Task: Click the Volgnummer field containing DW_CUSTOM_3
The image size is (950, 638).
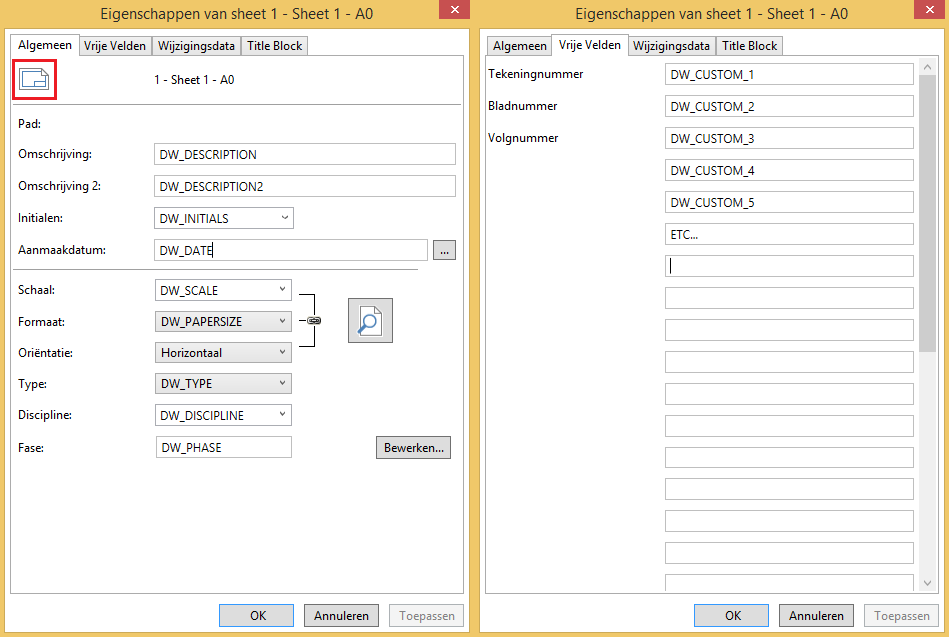Action: coord(789,138)
